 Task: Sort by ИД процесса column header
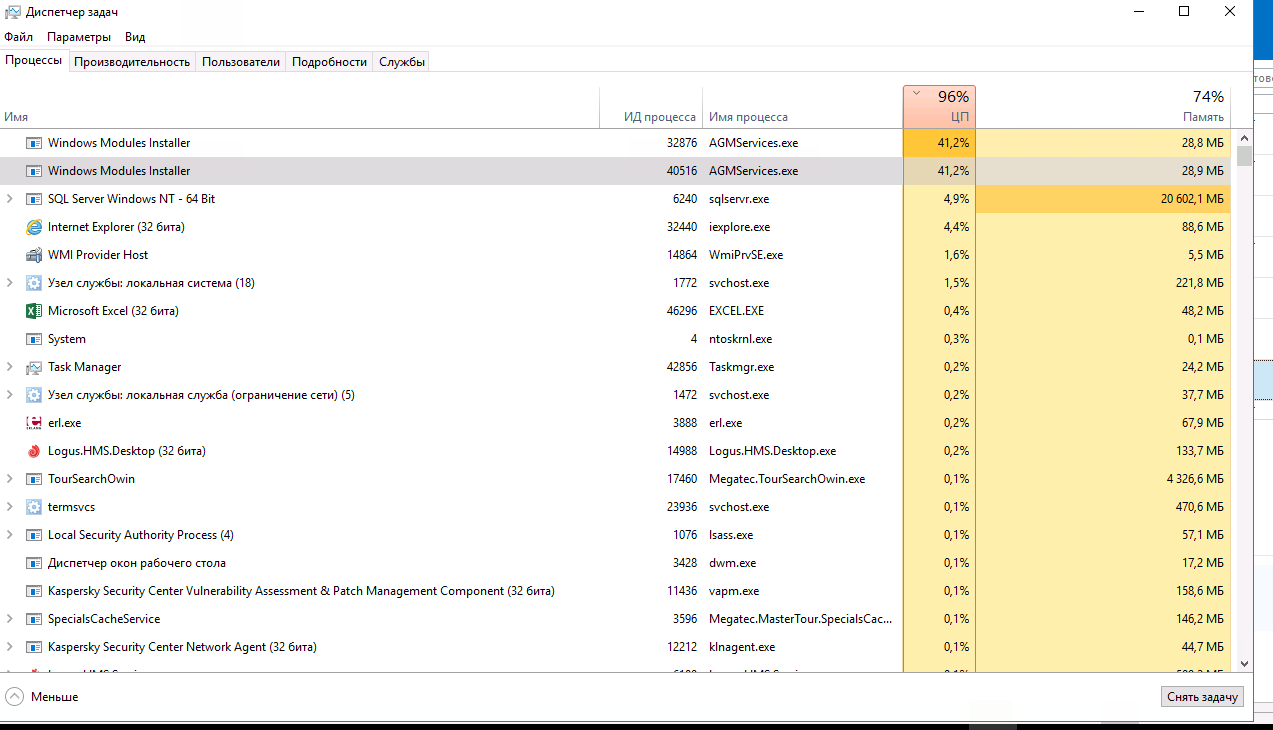[651, 107]
